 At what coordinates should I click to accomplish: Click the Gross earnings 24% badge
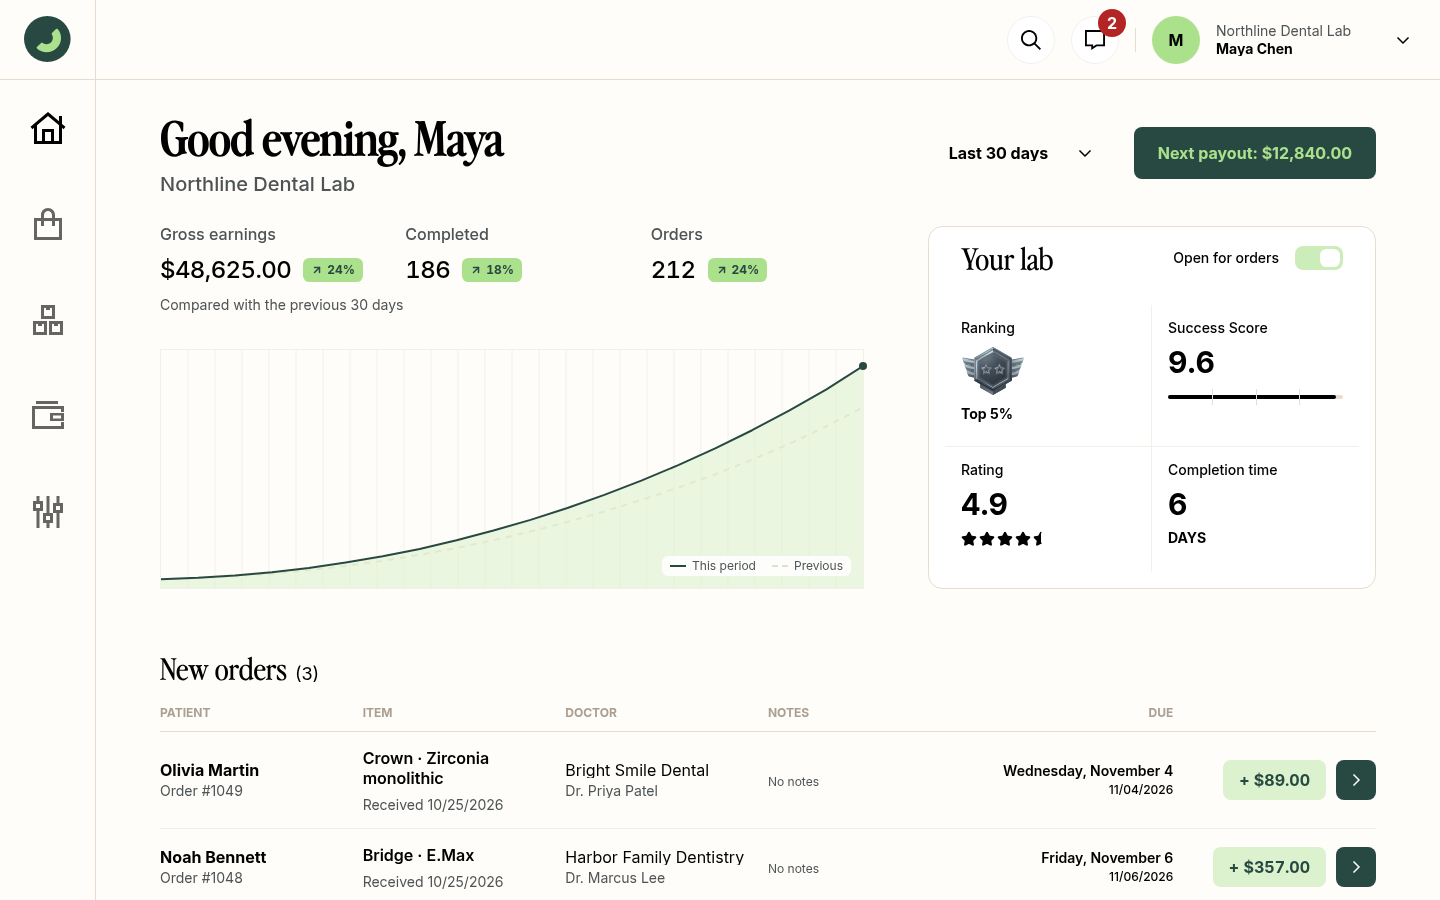click(333, 270)
